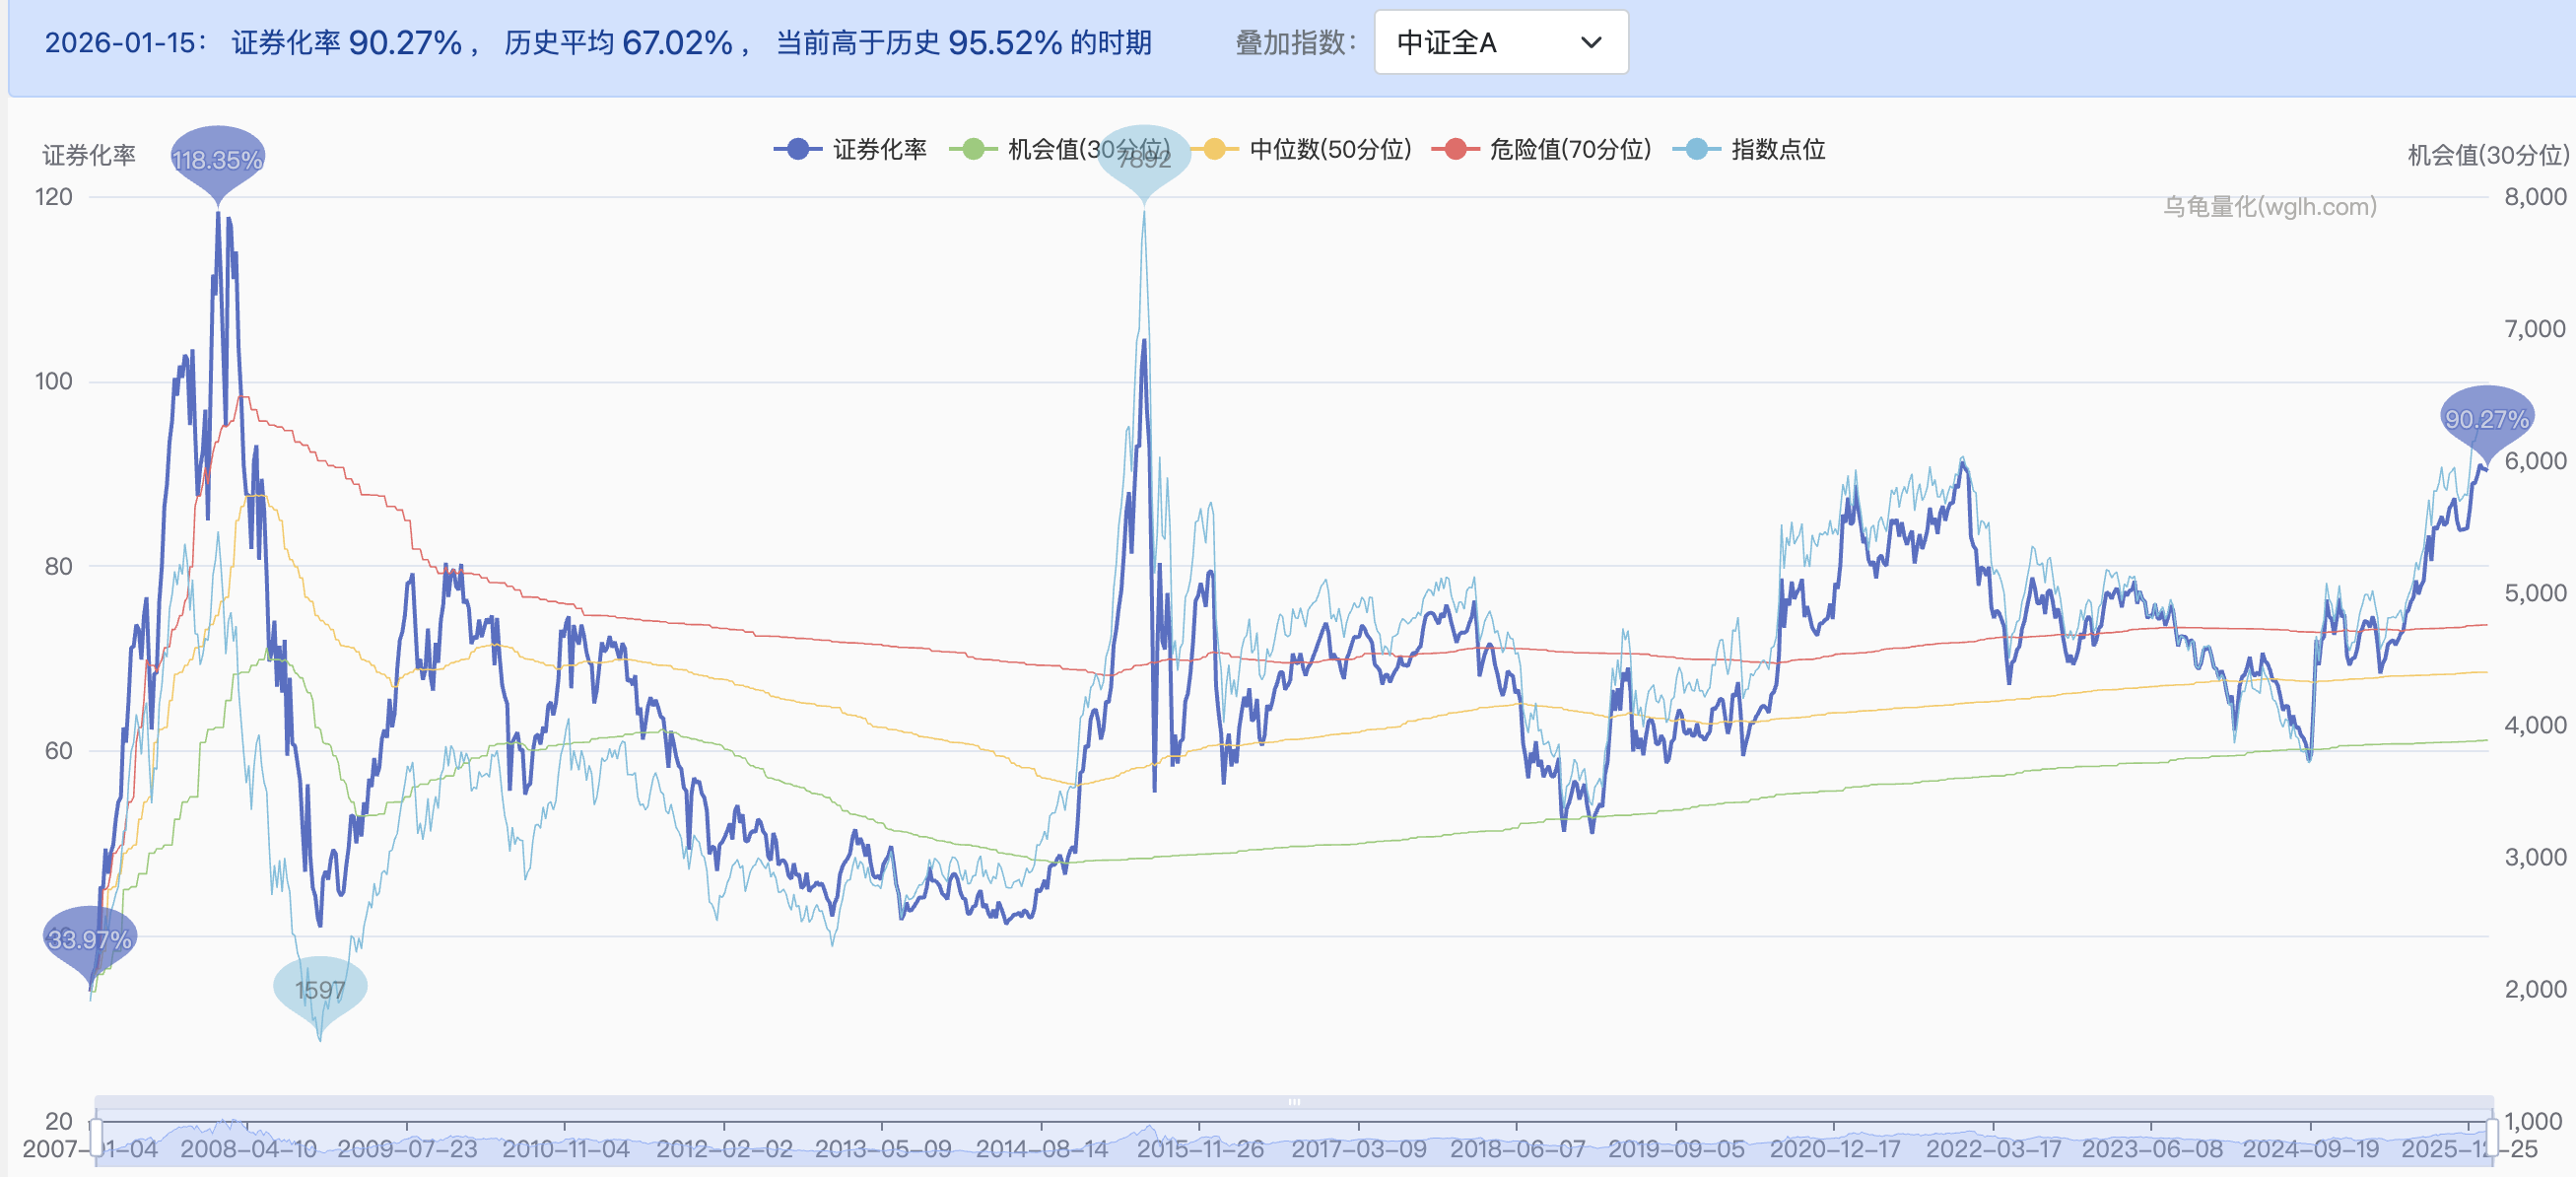Click the 乌龟量化(wglh.com) watermark link

[2269, 206]
